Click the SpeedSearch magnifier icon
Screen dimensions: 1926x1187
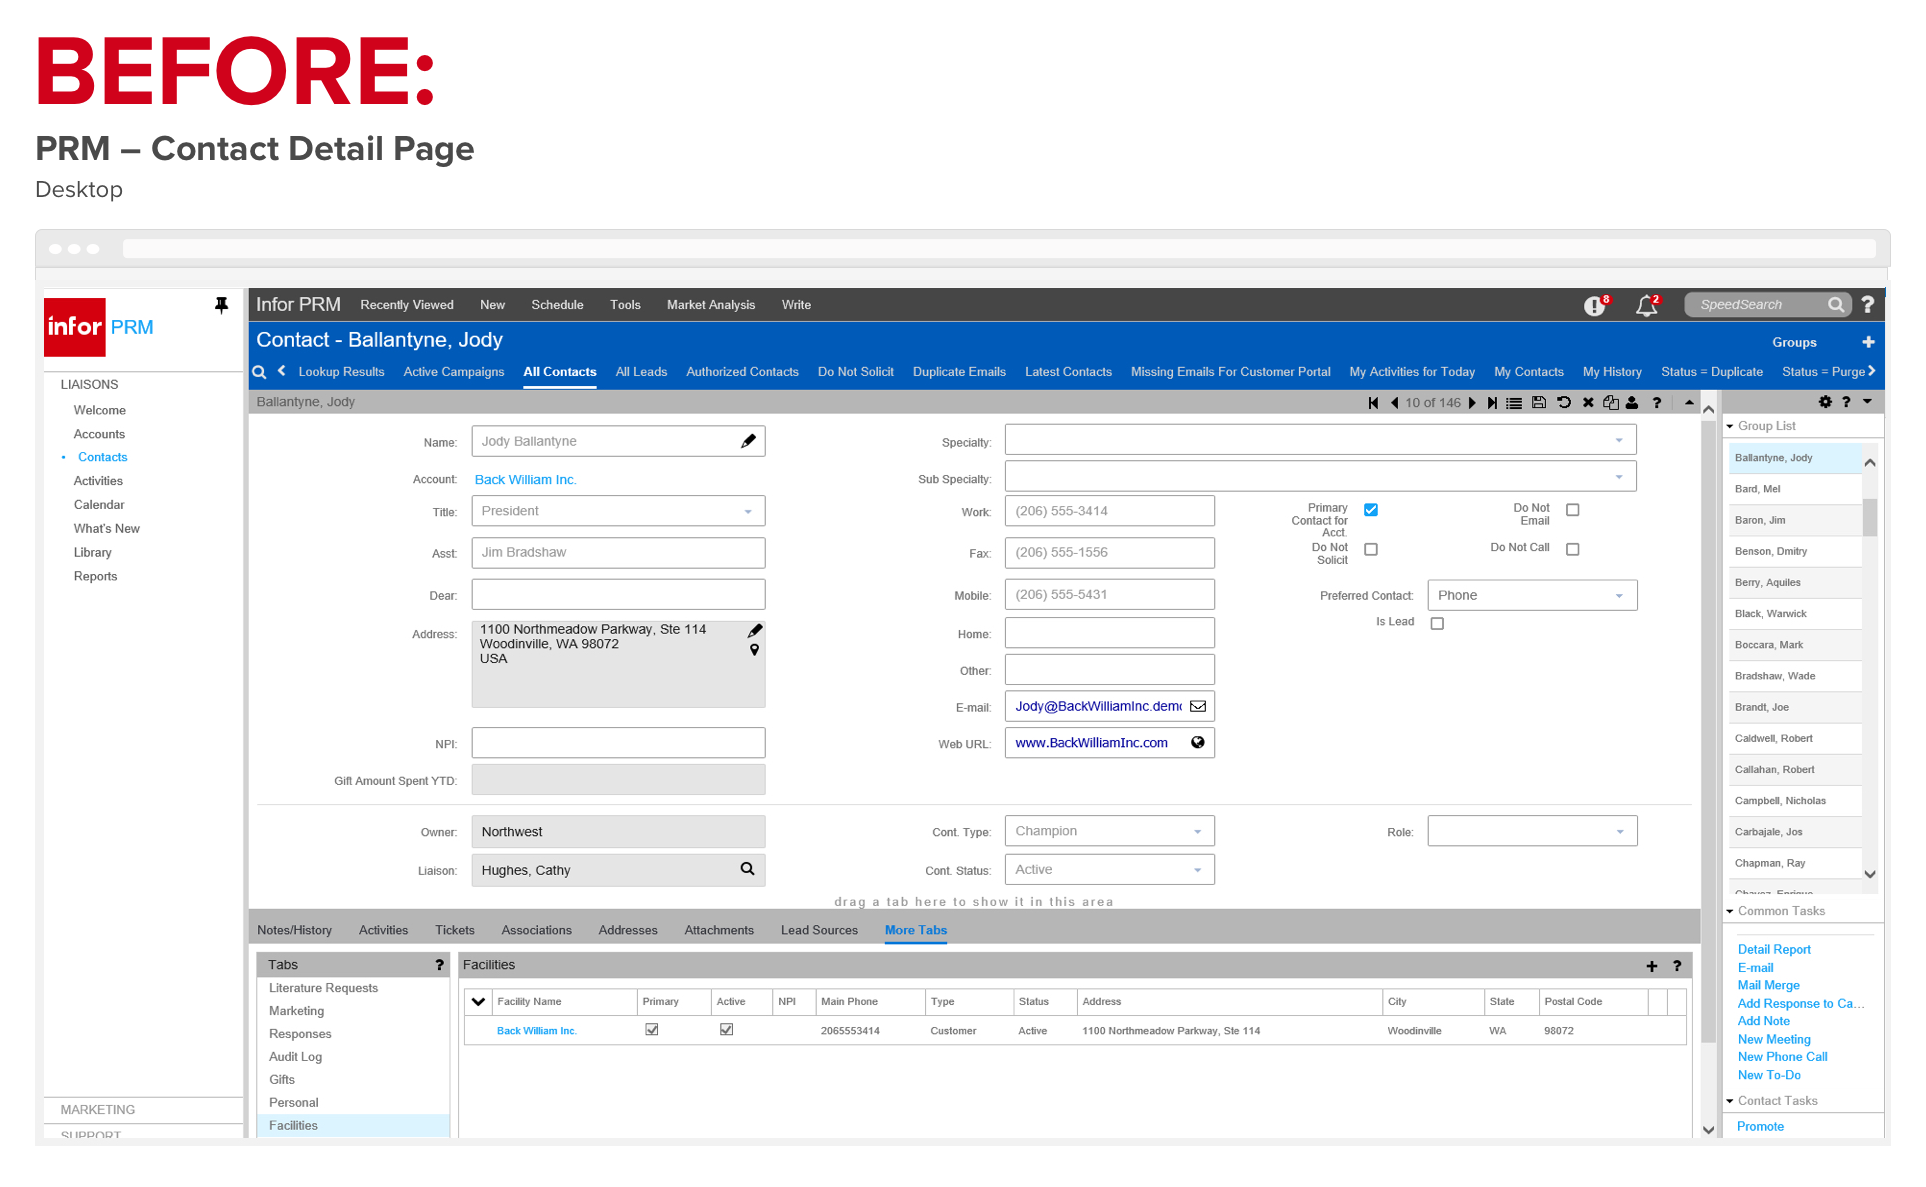(1836, 305)
